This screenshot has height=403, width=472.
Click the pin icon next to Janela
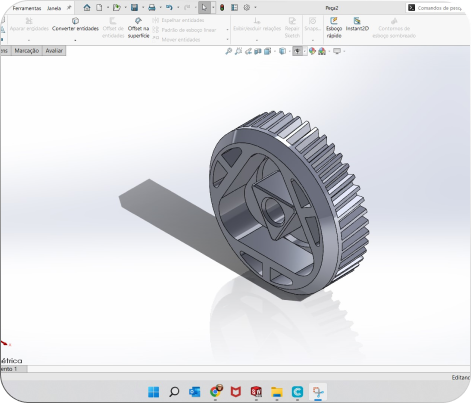tap(69, 8)
